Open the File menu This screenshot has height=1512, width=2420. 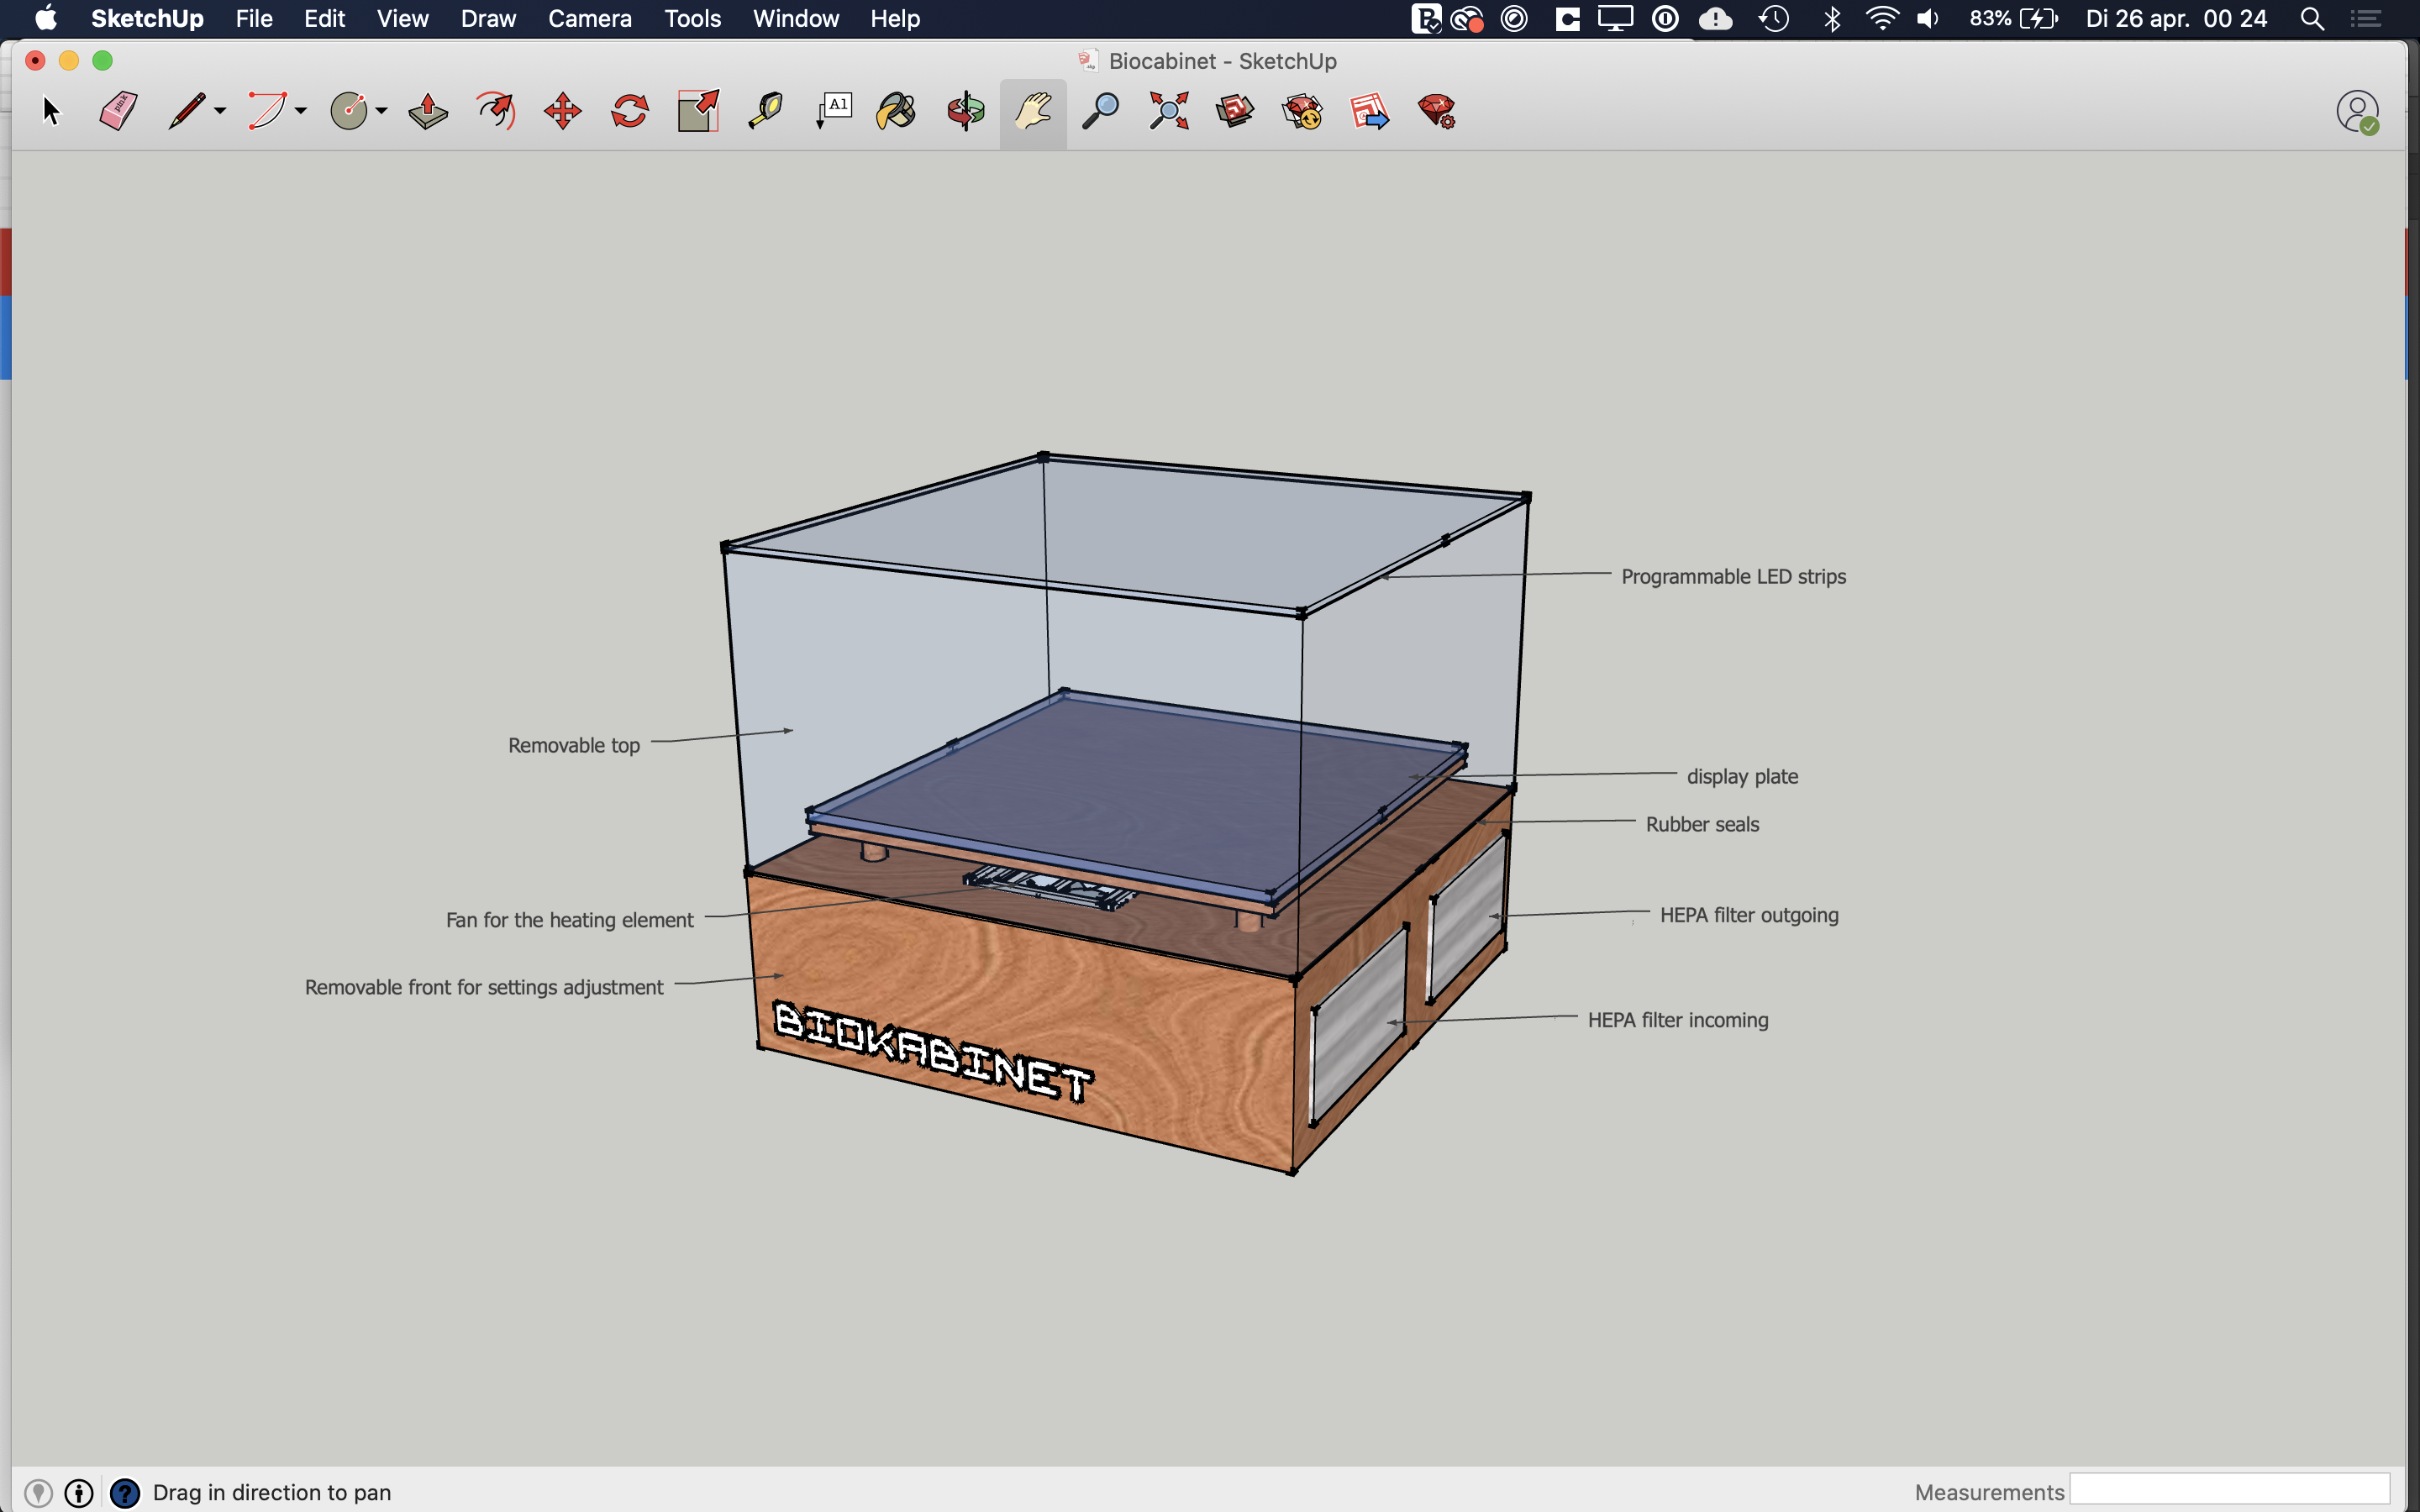click(x=254, y=19)
